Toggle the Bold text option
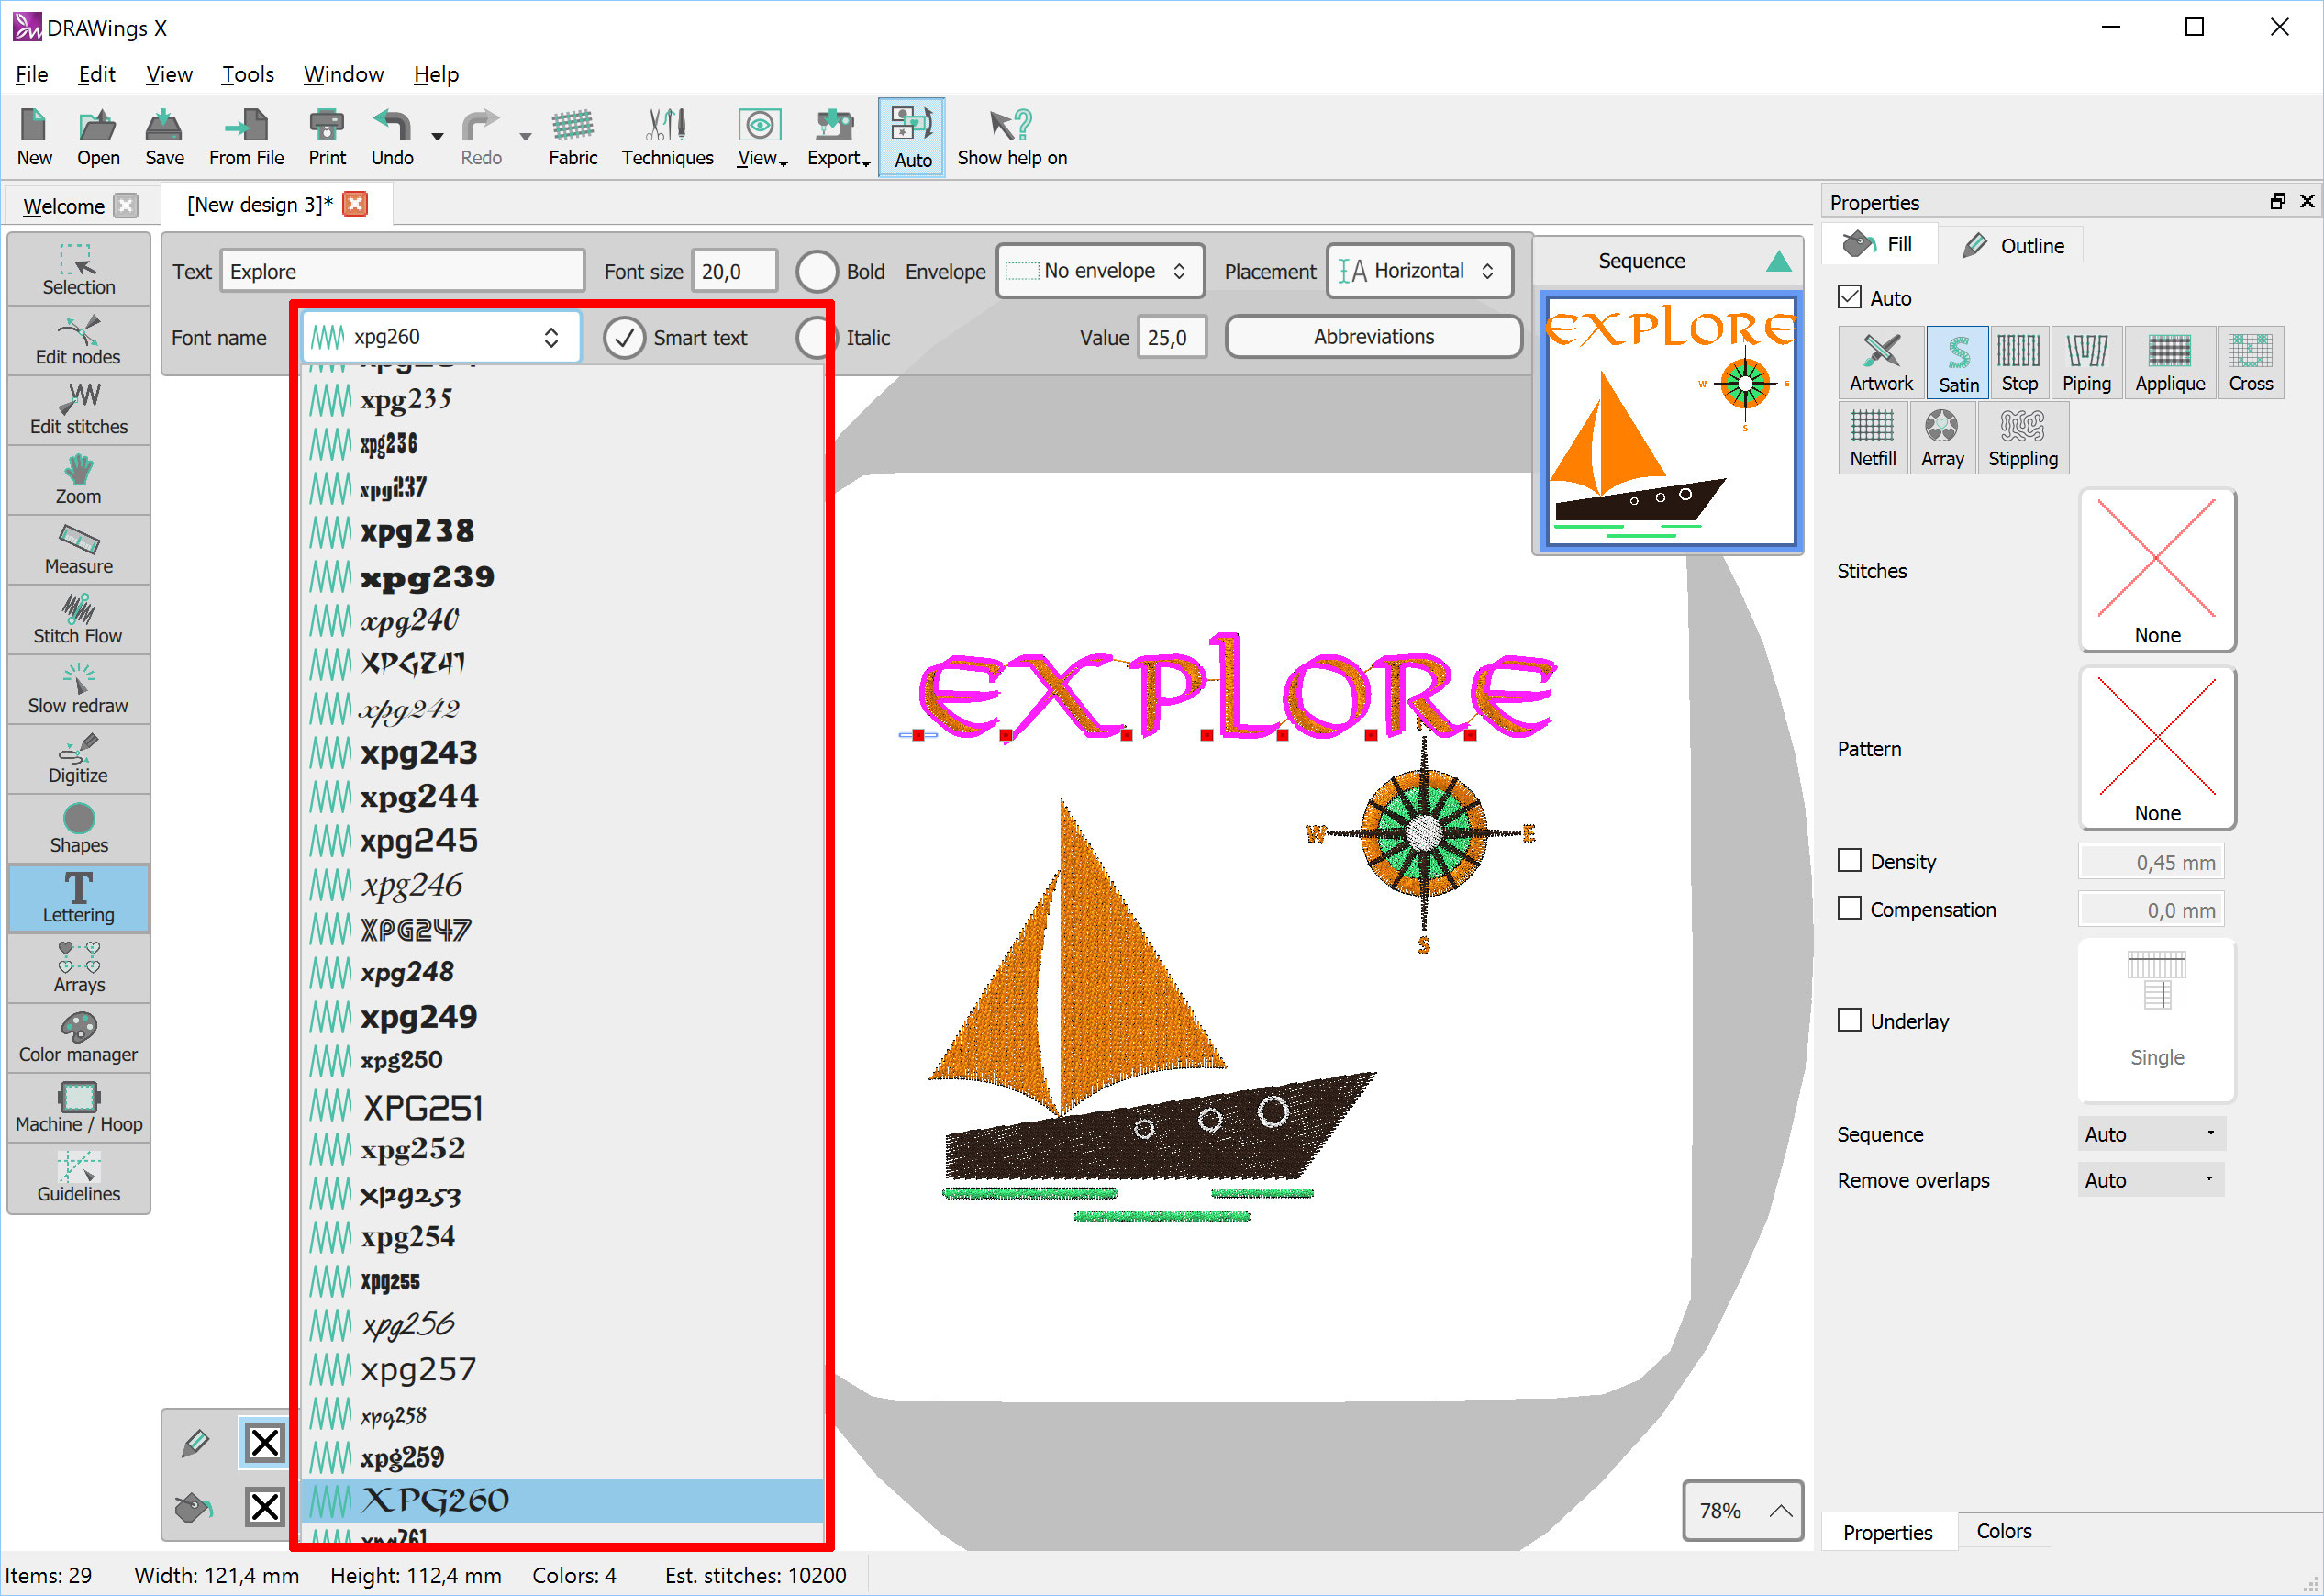Viewport: 2324px width, 1596px height. coord(816,271)
